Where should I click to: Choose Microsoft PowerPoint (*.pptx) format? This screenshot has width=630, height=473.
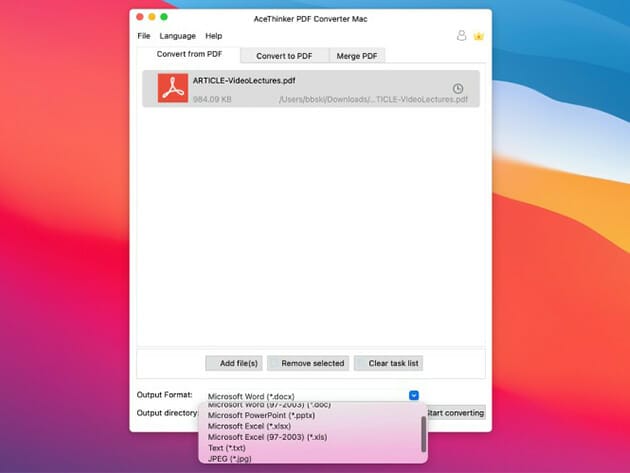point(260,415)
